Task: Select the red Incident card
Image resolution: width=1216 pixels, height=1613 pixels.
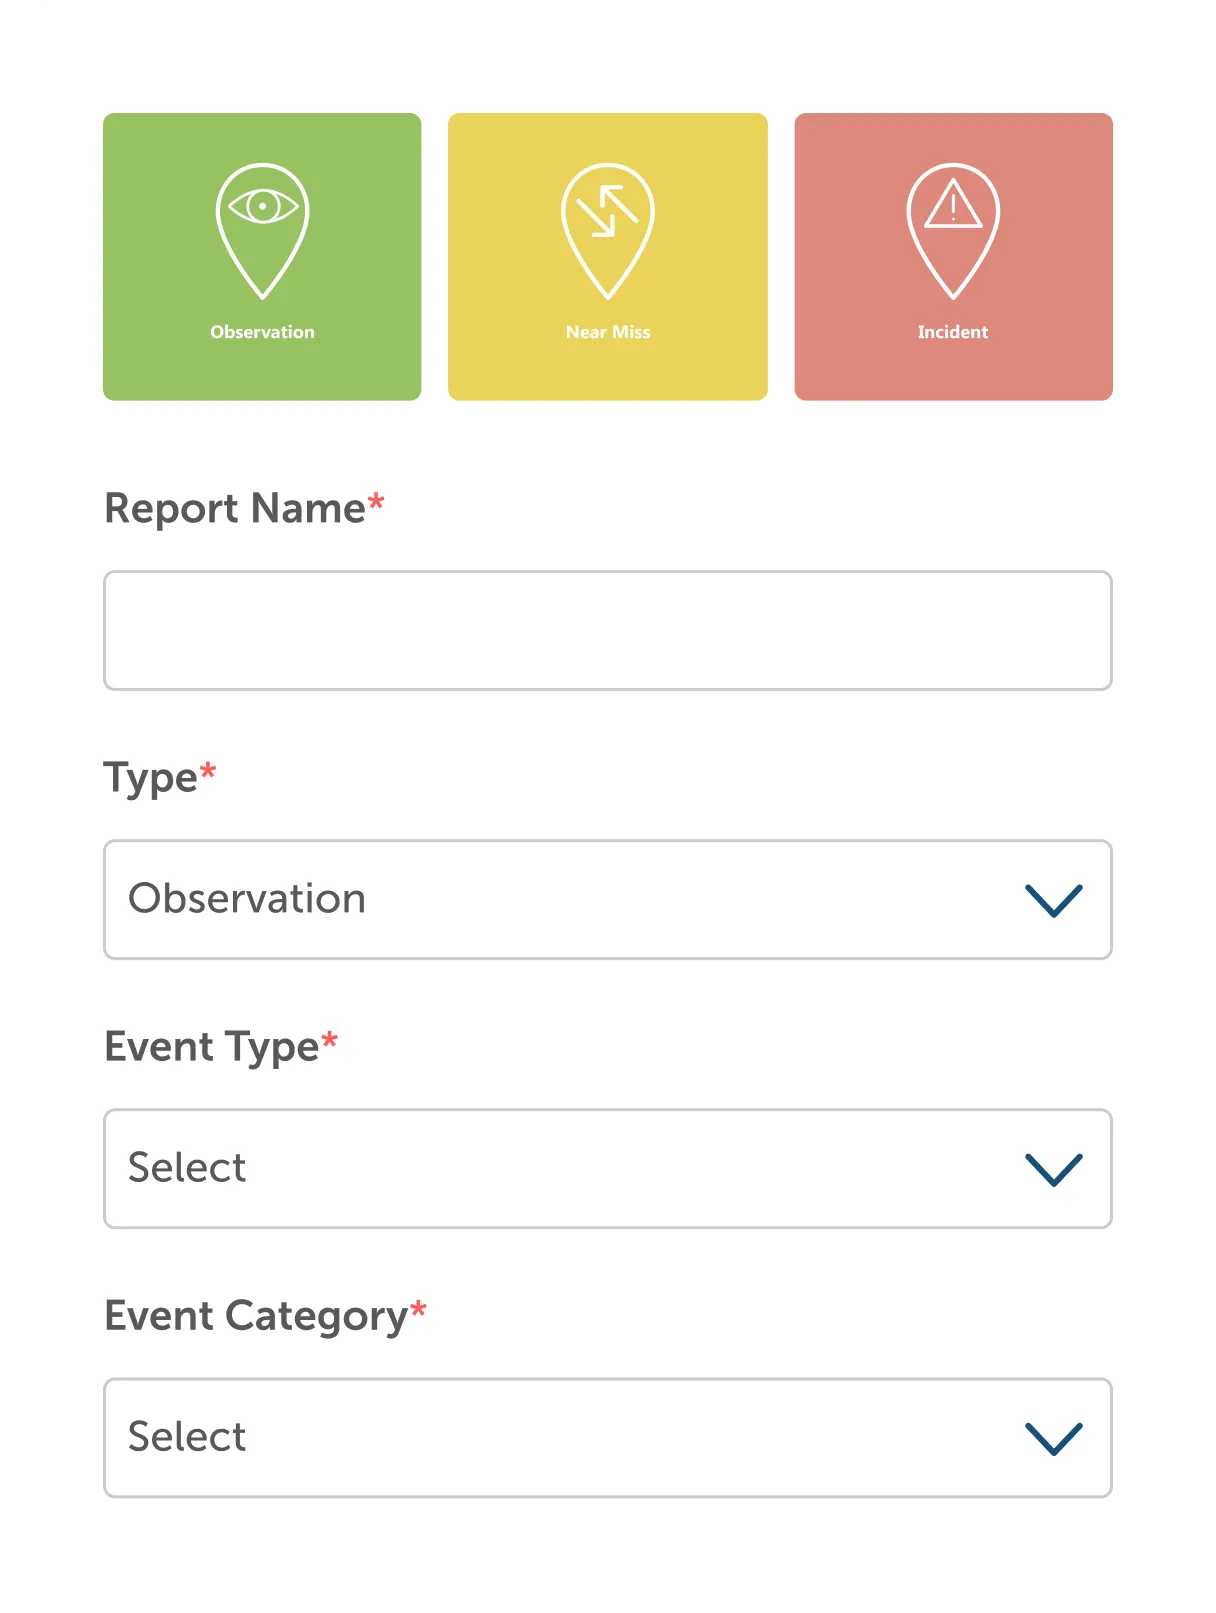Action: pos(953,257)
